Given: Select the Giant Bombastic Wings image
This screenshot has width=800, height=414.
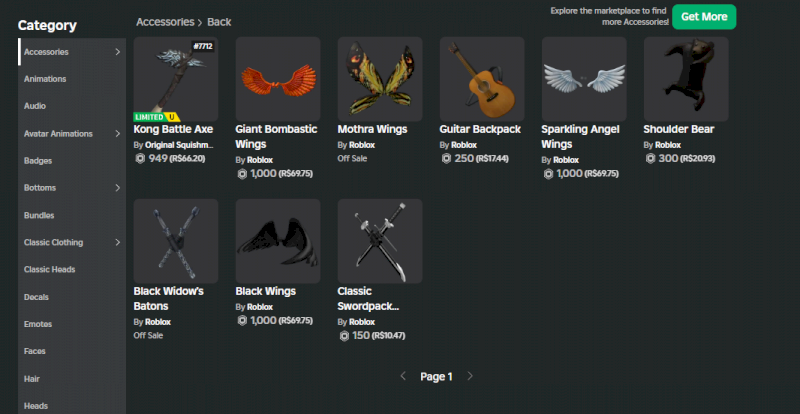Looking at the screenshot, I should [278, 79].
